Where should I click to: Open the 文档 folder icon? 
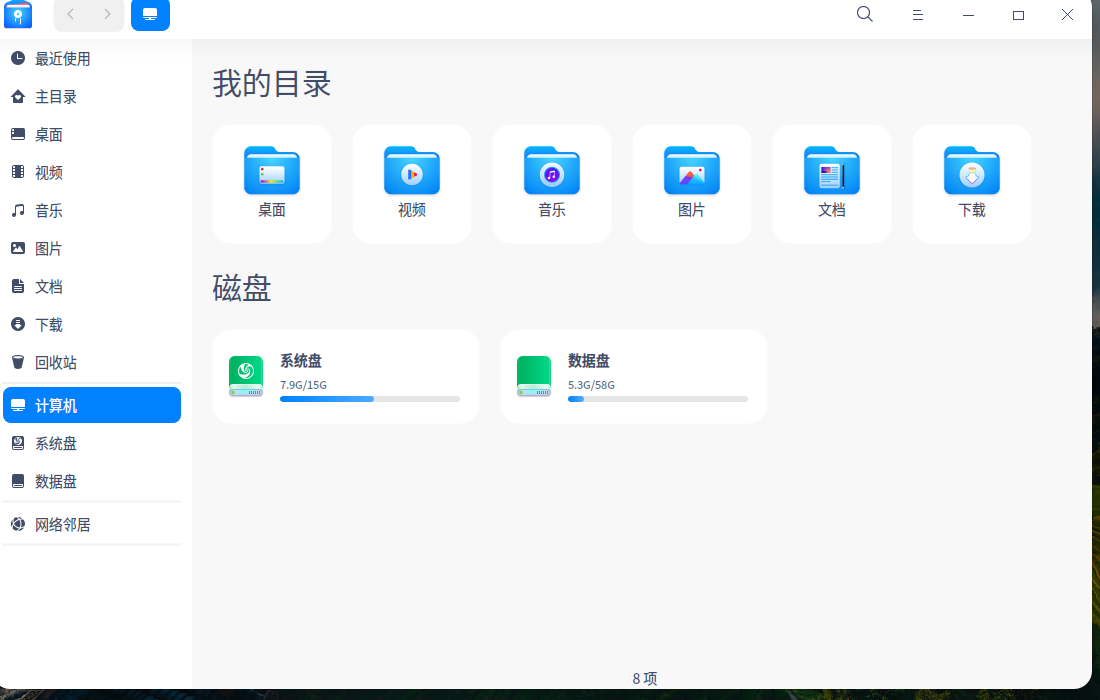click(831, 170)
